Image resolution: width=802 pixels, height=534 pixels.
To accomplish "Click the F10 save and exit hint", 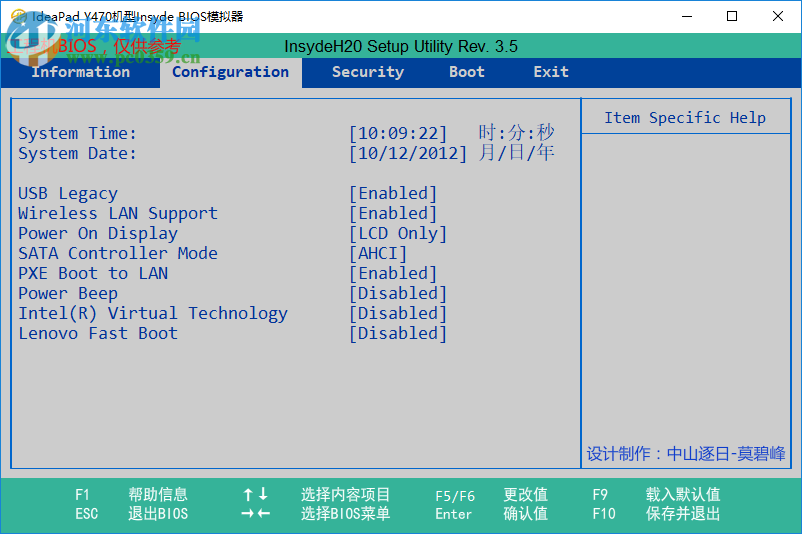I will pyautogui.click(x=656, y=514).
